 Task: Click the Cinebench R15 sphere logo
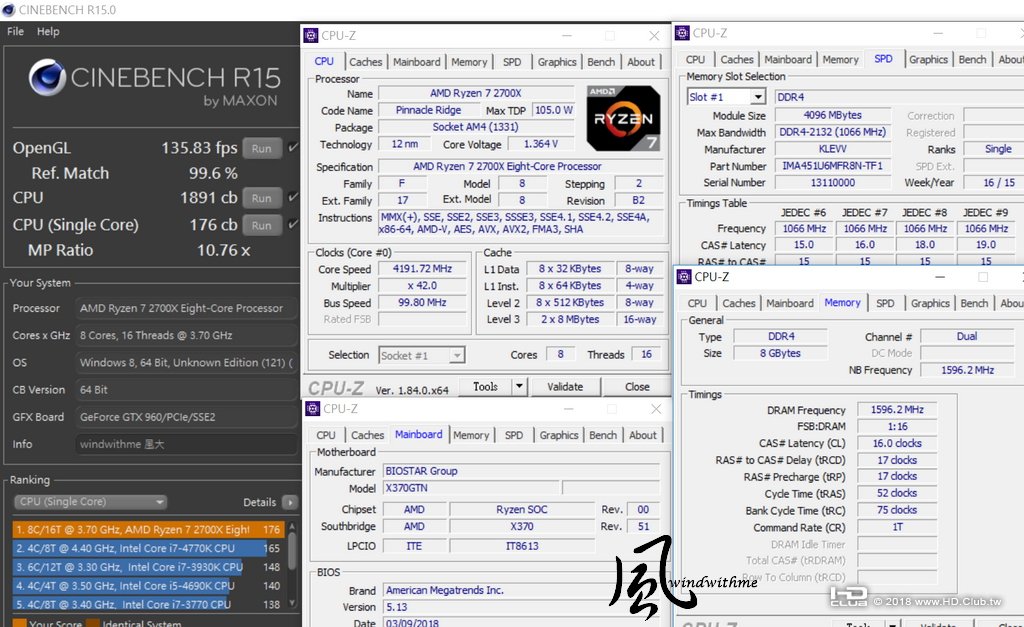pos(47,77)
